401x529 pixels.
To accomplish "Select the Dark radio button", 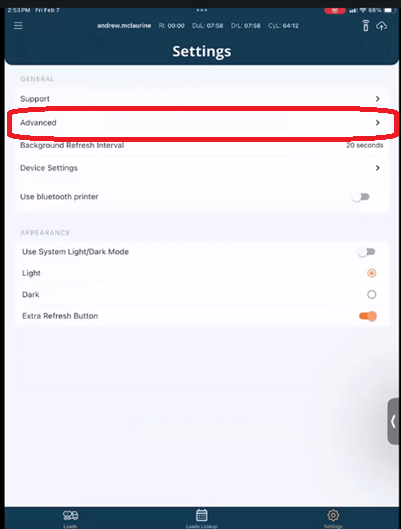I will point(372,295).
